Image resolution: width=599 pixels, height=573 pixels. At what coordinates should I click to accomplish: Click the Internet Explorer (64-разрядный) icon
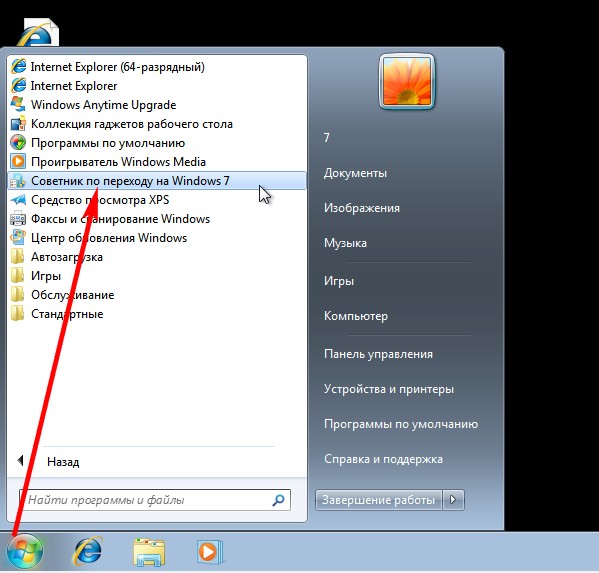[x=18, y=67]
